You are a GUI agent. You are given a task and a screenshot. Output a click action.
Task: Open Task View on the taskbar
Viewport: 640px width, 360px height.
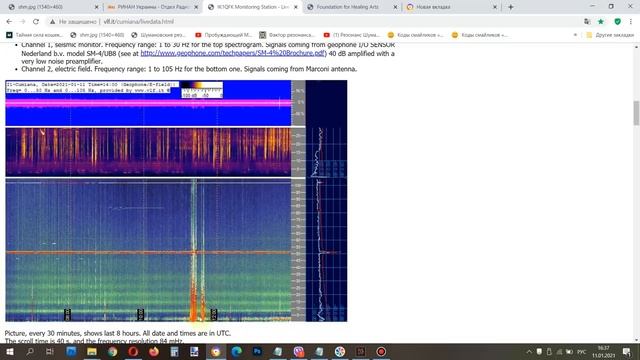click(x=50, y=351)
